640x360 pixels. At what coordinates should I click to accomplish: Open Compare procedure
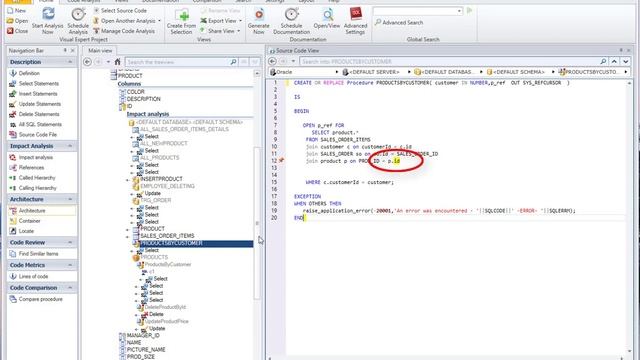click(x=36, y=299)
